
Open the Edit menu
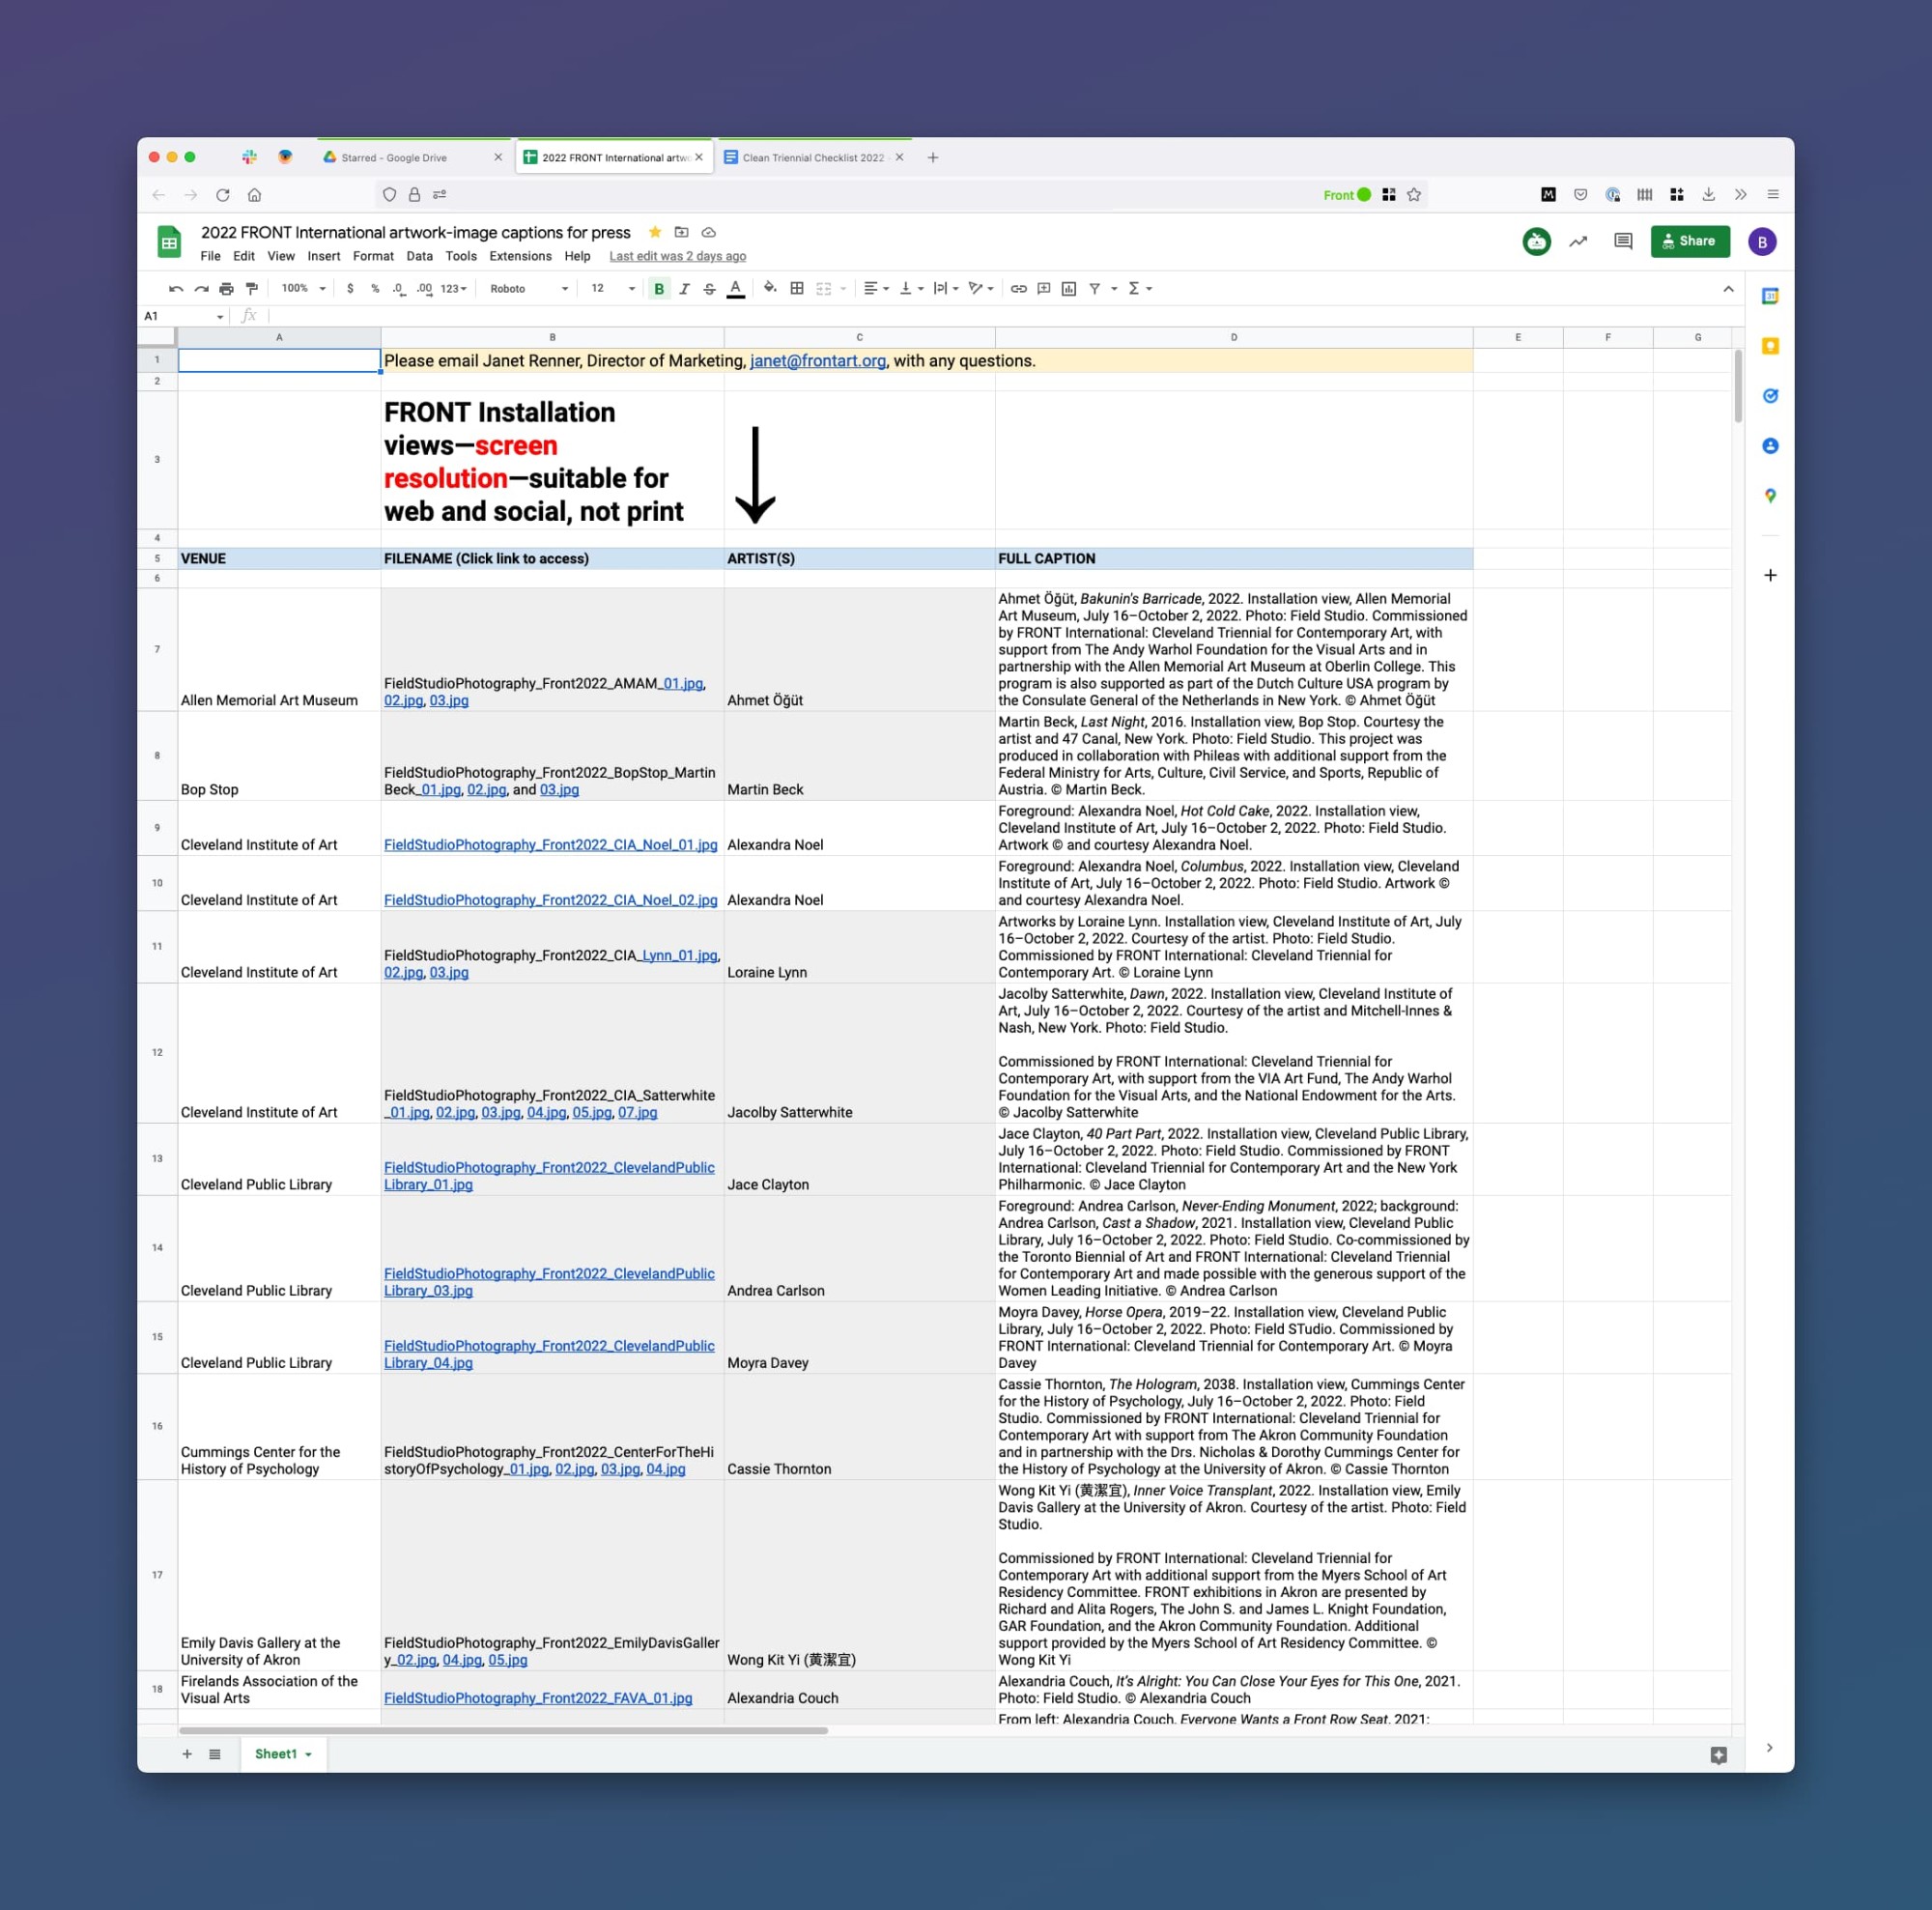tap(244, 257)
